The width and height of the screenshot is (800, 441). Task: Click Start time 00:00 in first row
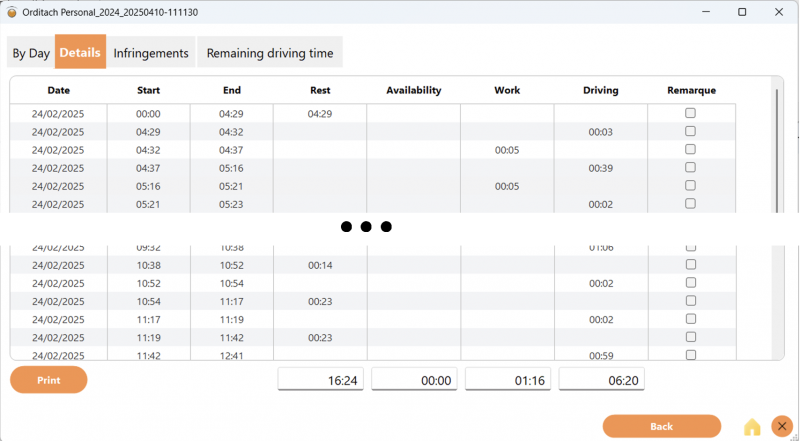pyautogui.click(x=148, y=114)
